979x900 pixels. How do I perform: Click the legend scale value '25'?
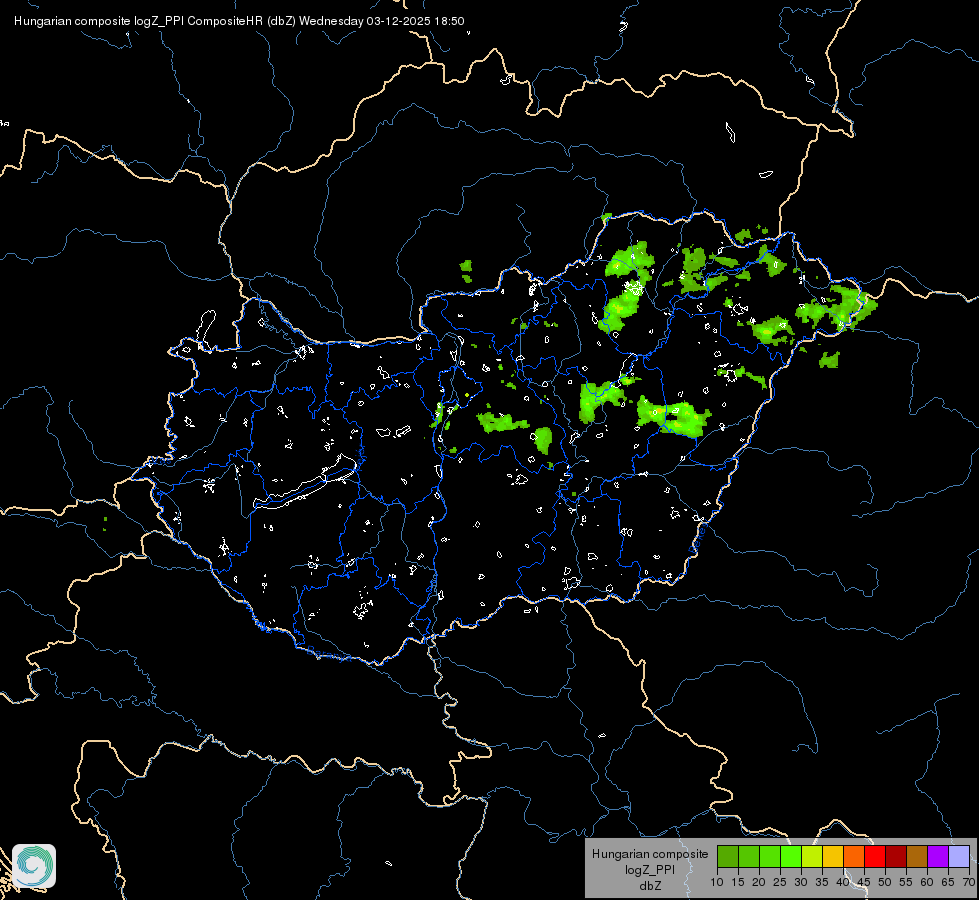780,882
